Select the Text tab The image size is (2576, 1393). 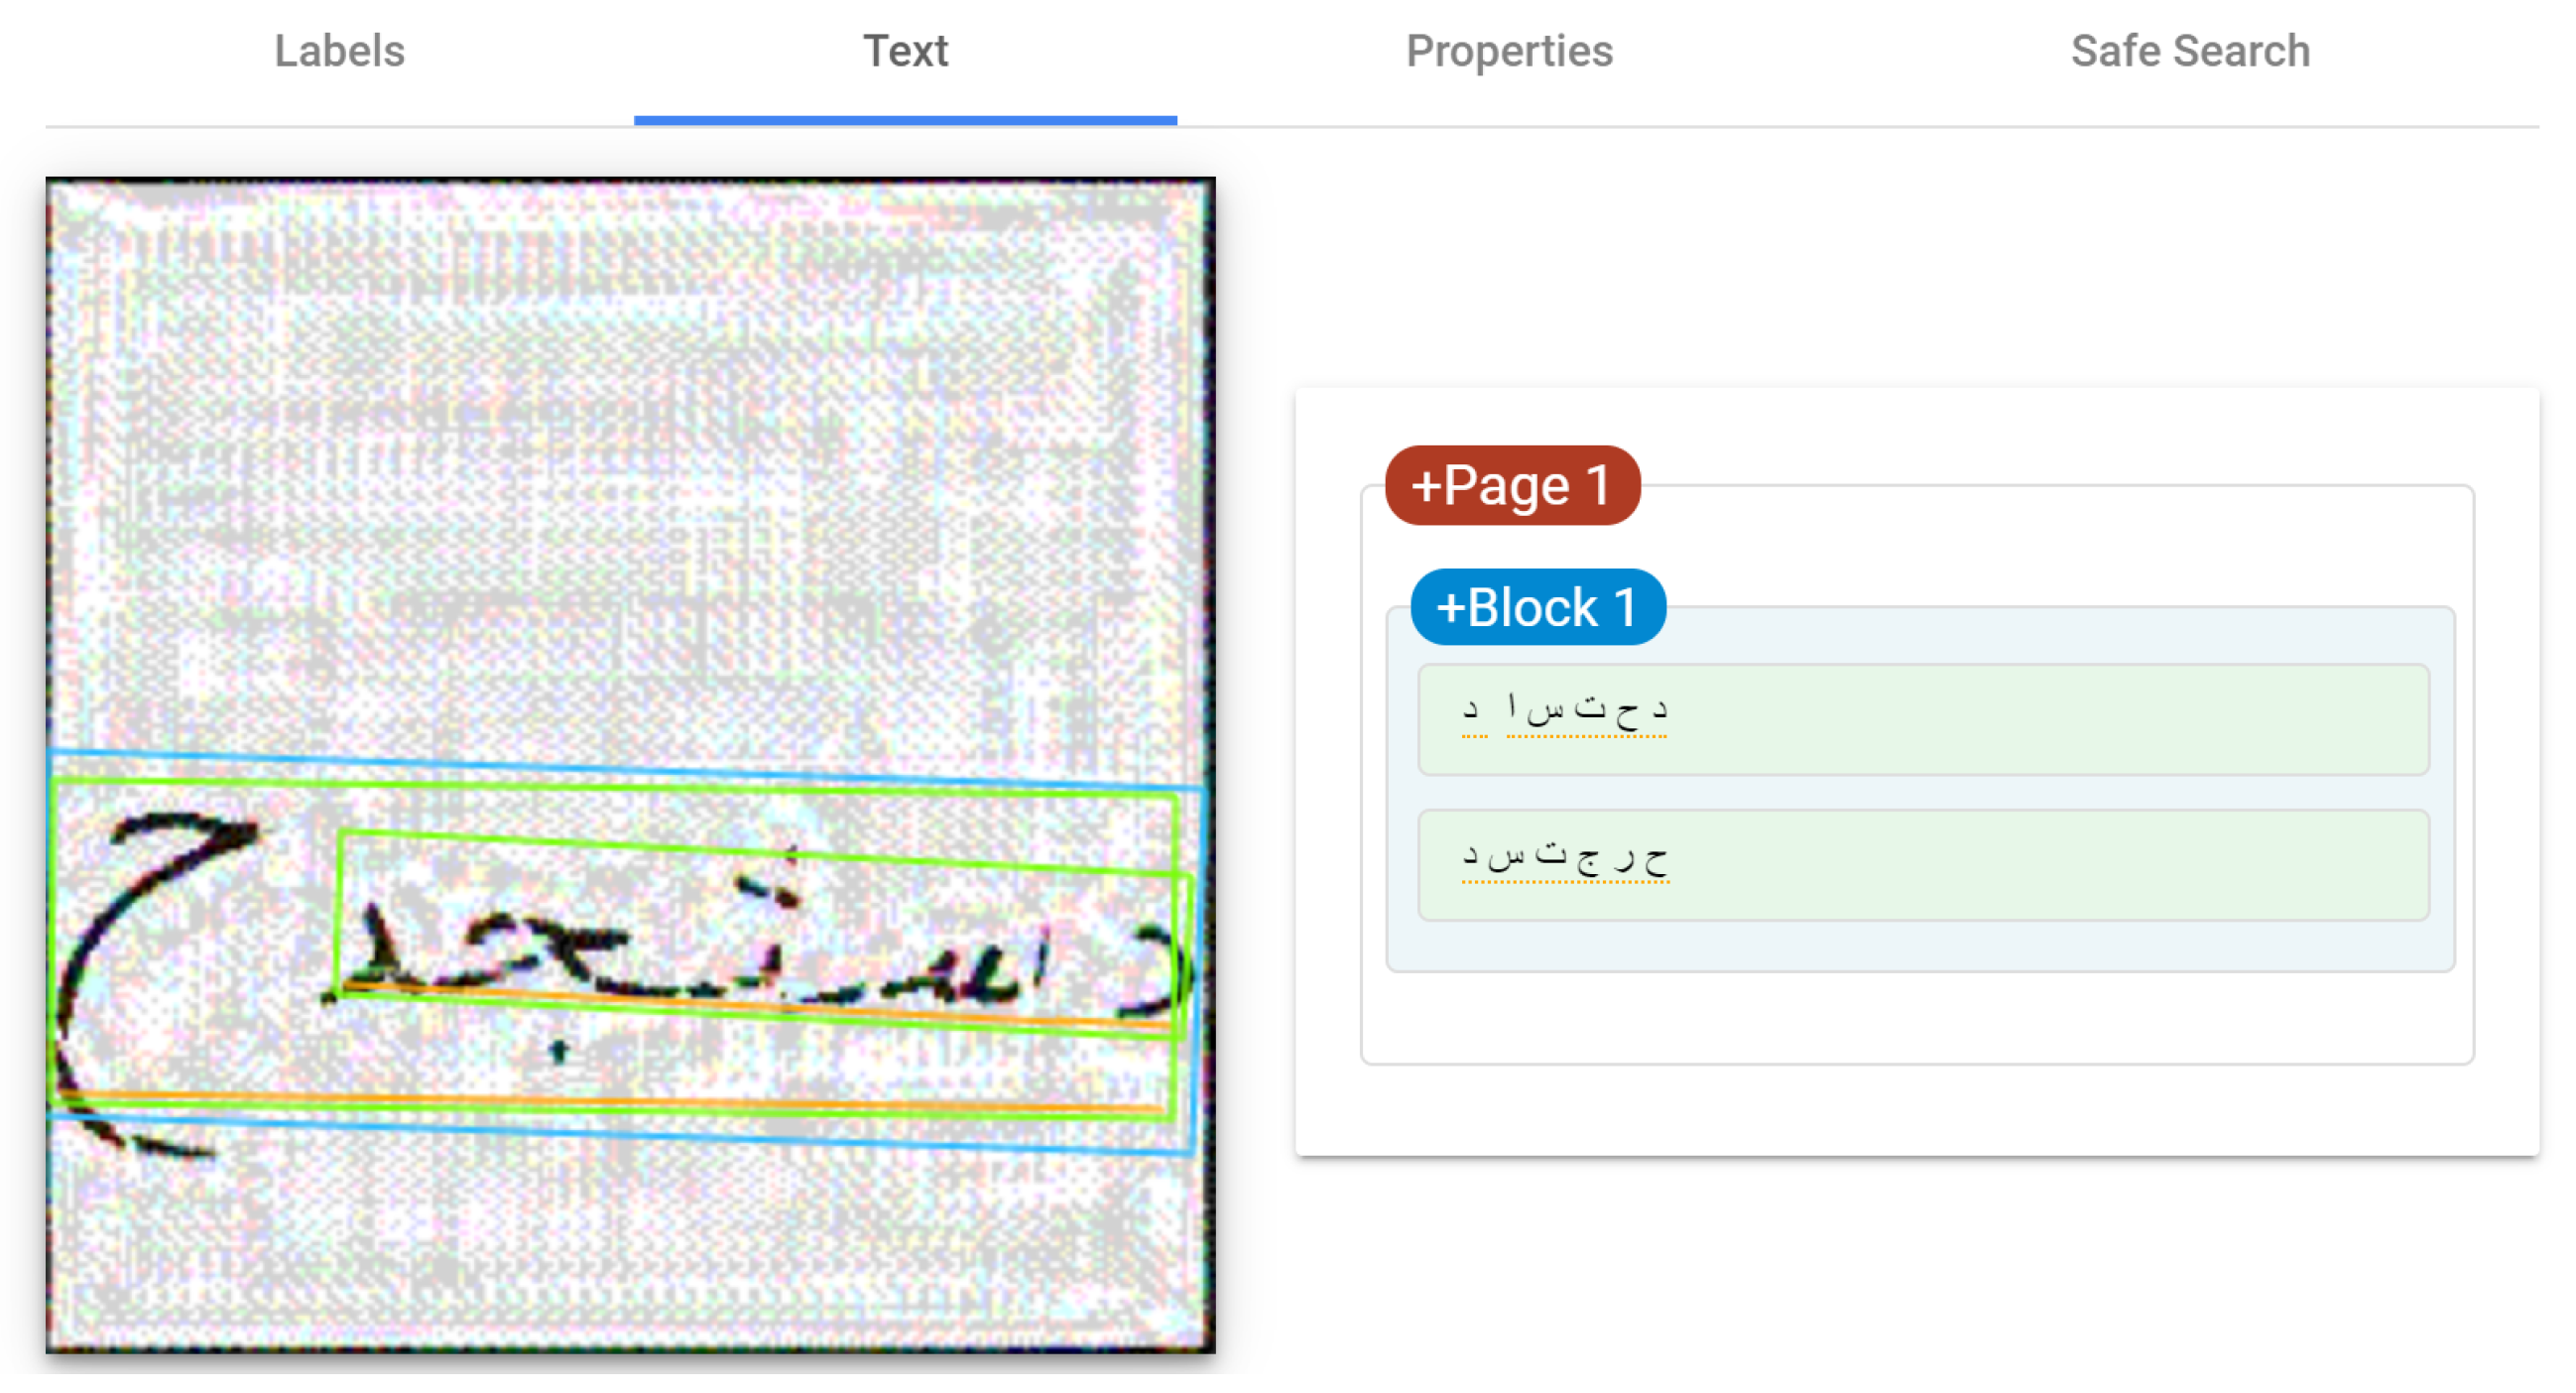pyautogui.click(x=905, y=51)
